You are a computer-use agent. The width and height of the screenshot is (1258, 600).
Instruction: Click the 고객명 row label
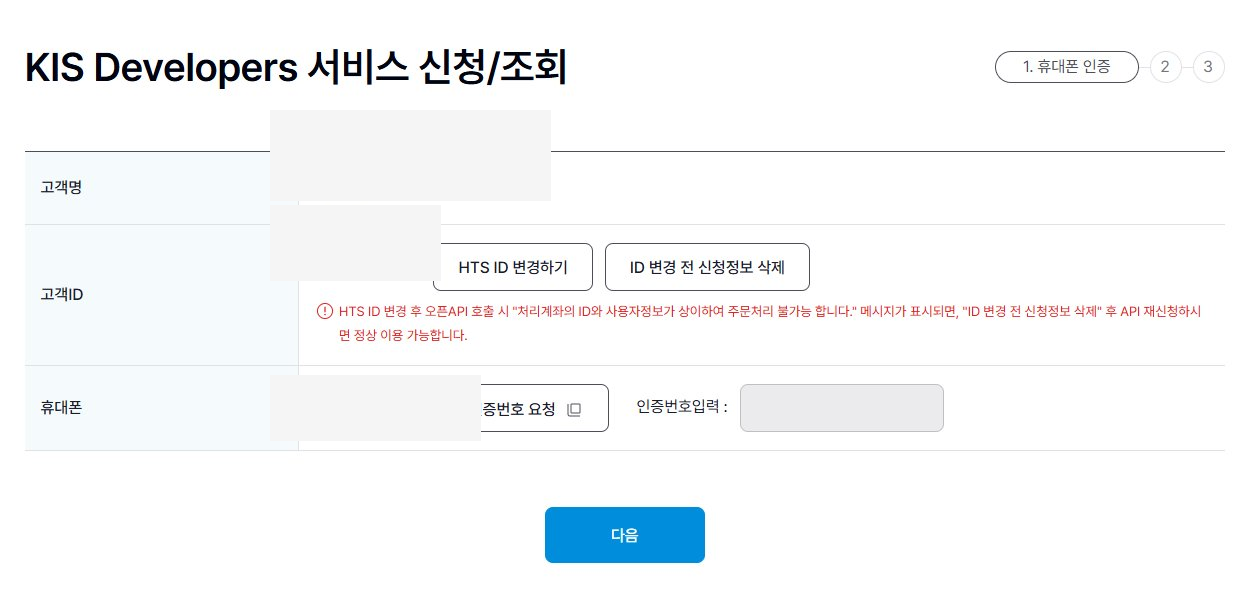point(61,187)
